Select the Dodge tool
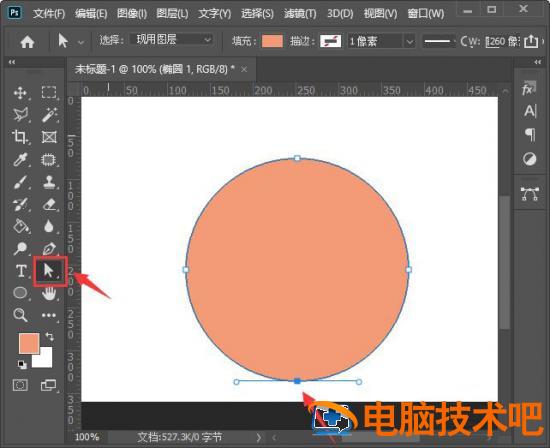Image resolution: width=550 pixels, height=448 pixels. click(x=20, y=248)
